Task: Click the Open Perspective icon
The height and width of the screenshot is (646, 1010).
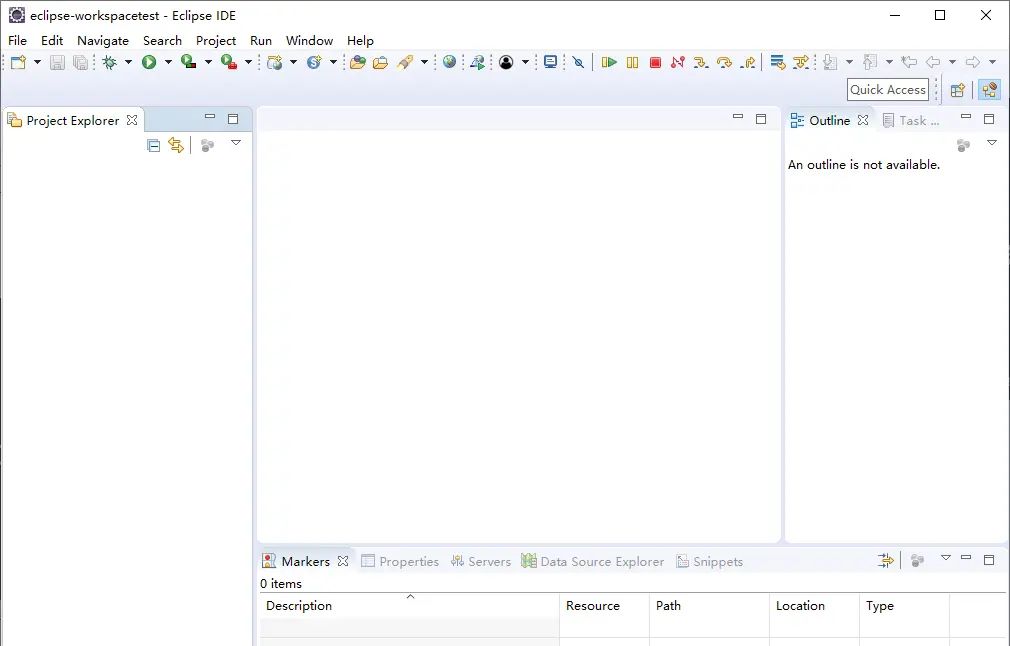Action: point(957,90)
